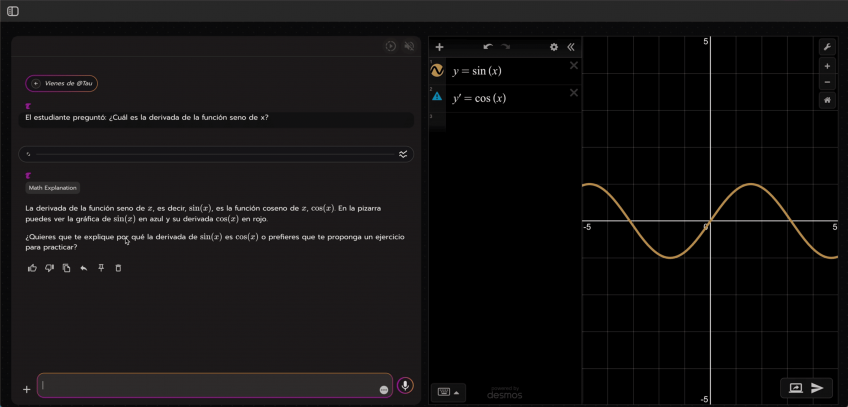This screenshot has width=848, height=407.
Task: Copy the math explanation message
Action: pos(67,268)
